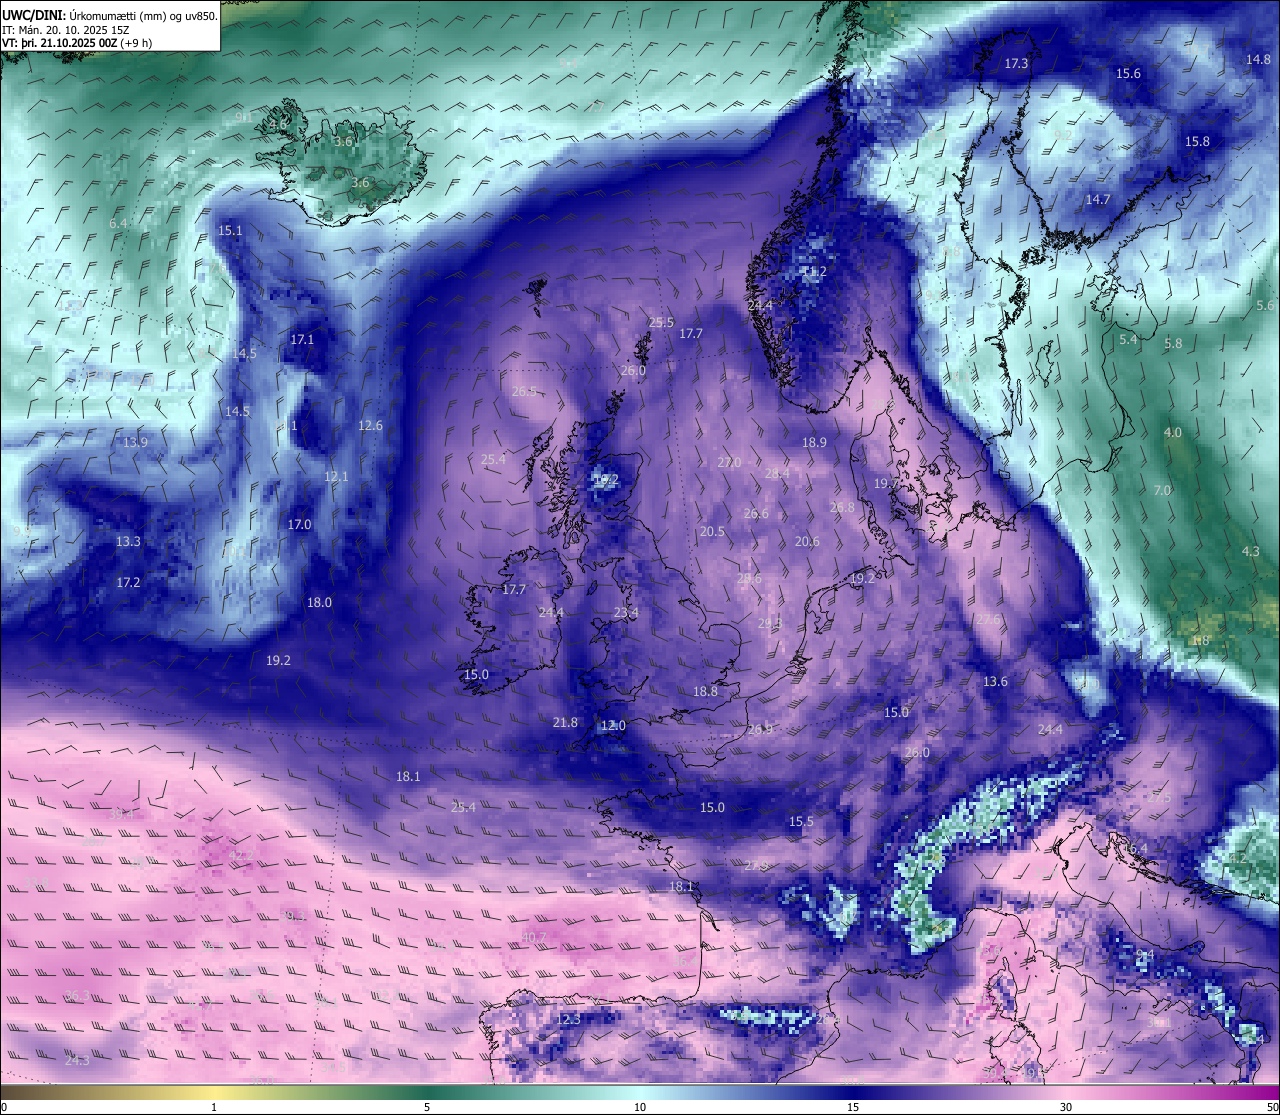Click the map value '17.3'
This screenshot has width=1280, height=1115.
click(1016, 63)
